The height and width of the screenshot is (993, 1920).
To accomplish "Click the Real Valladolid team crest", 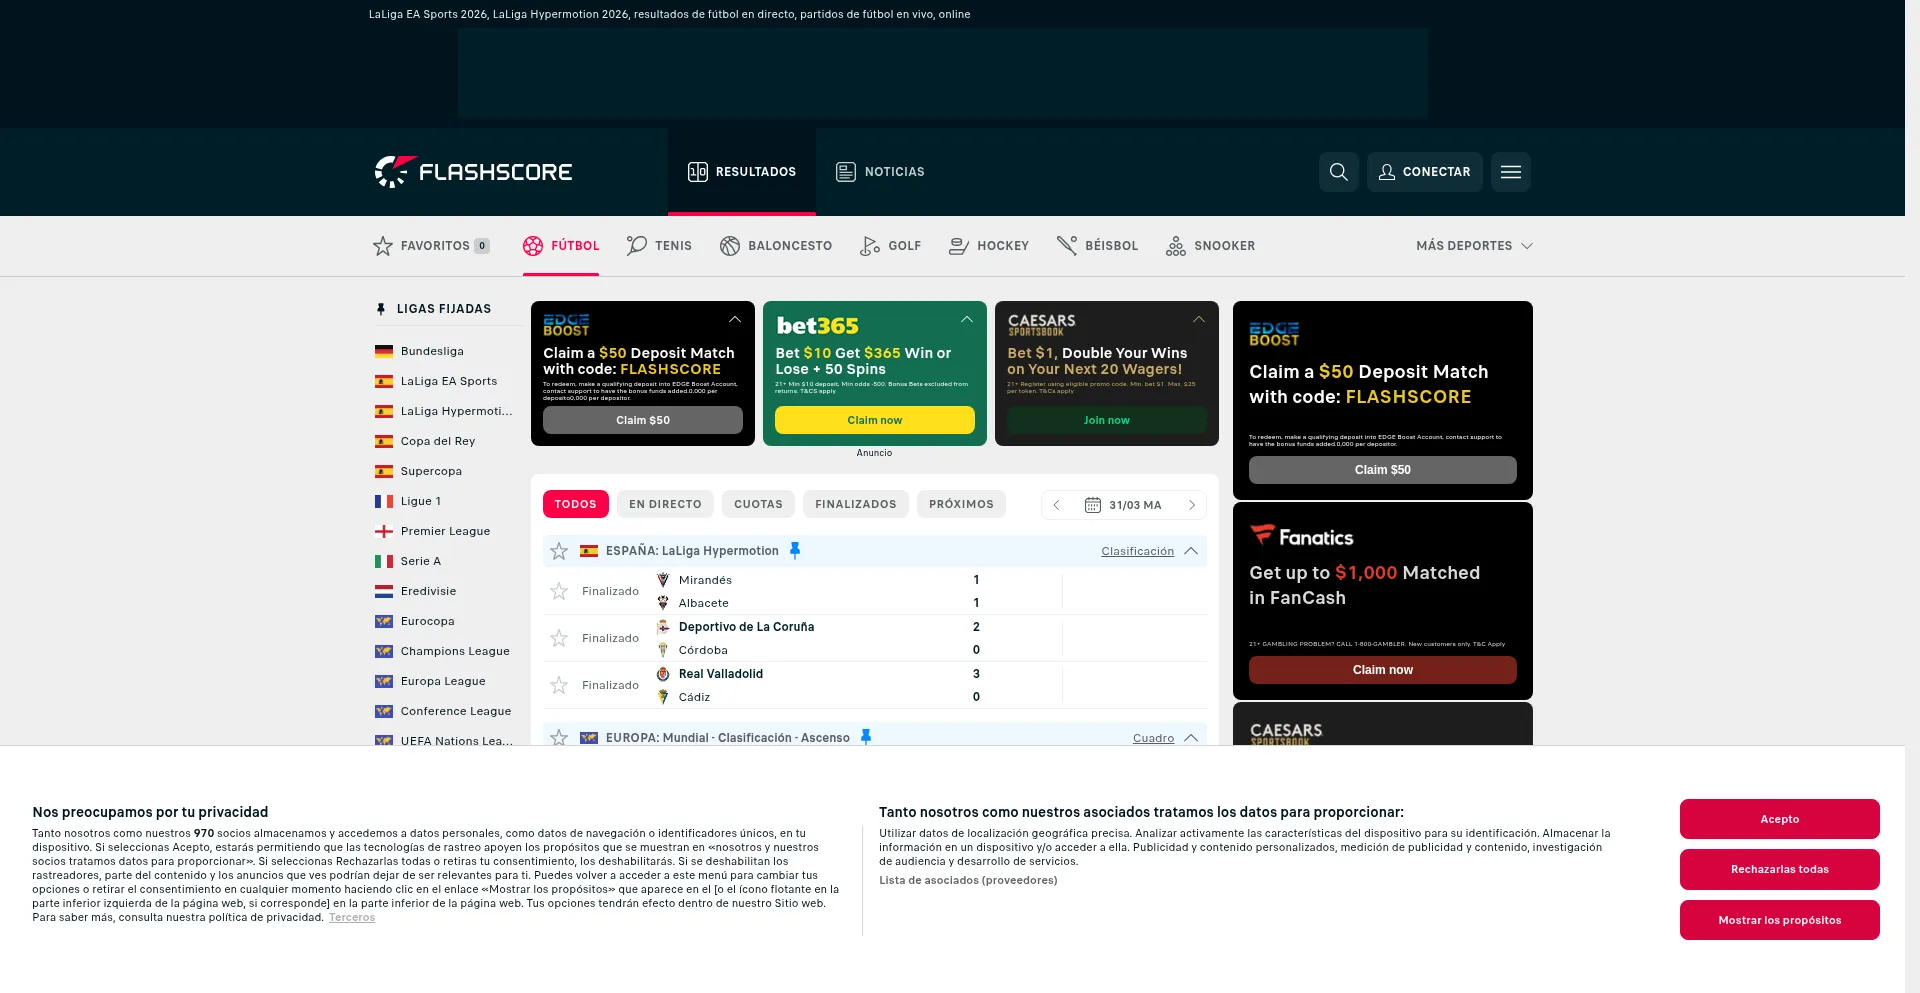I will point(662,674).
